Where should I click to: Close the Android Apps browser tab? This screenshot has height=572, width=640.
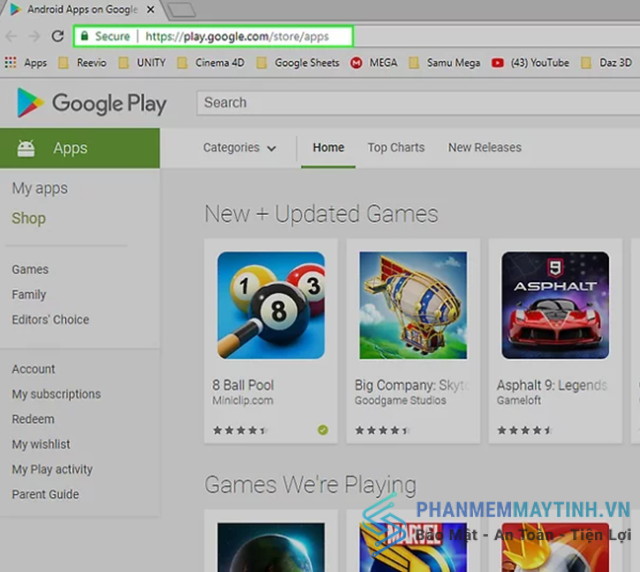151,9
